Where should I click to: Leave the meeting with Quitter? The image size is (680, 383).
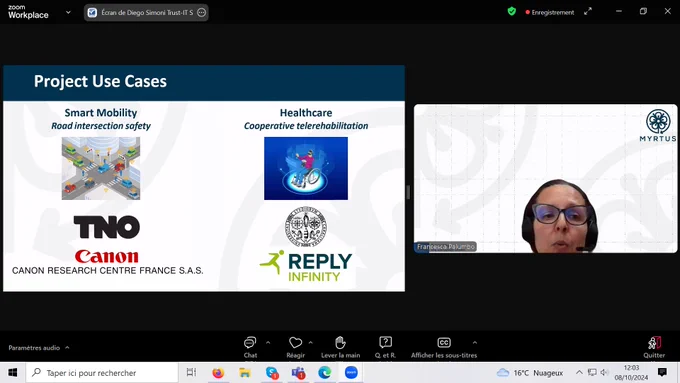(654, 347)
